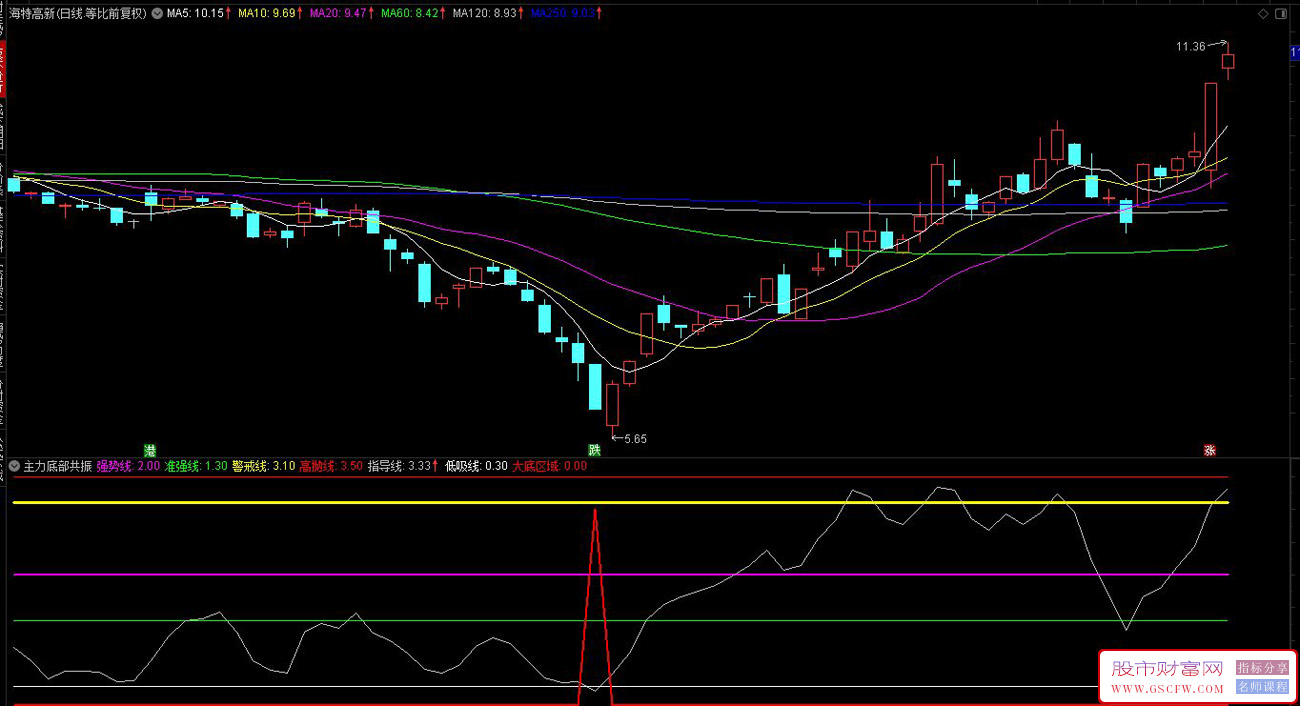Click the 警戒线 indicator label
Image resolution: width=1300 pixels, height=706 pixels.
click(263, 466)
